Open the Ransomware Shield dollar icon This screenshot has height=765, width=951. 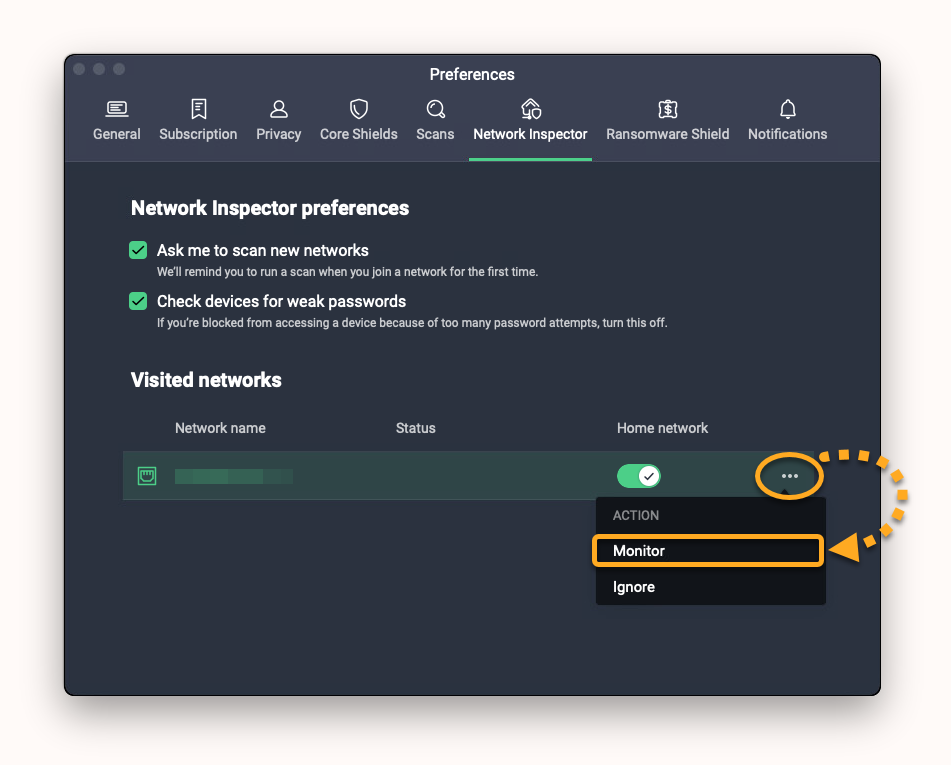667,108
